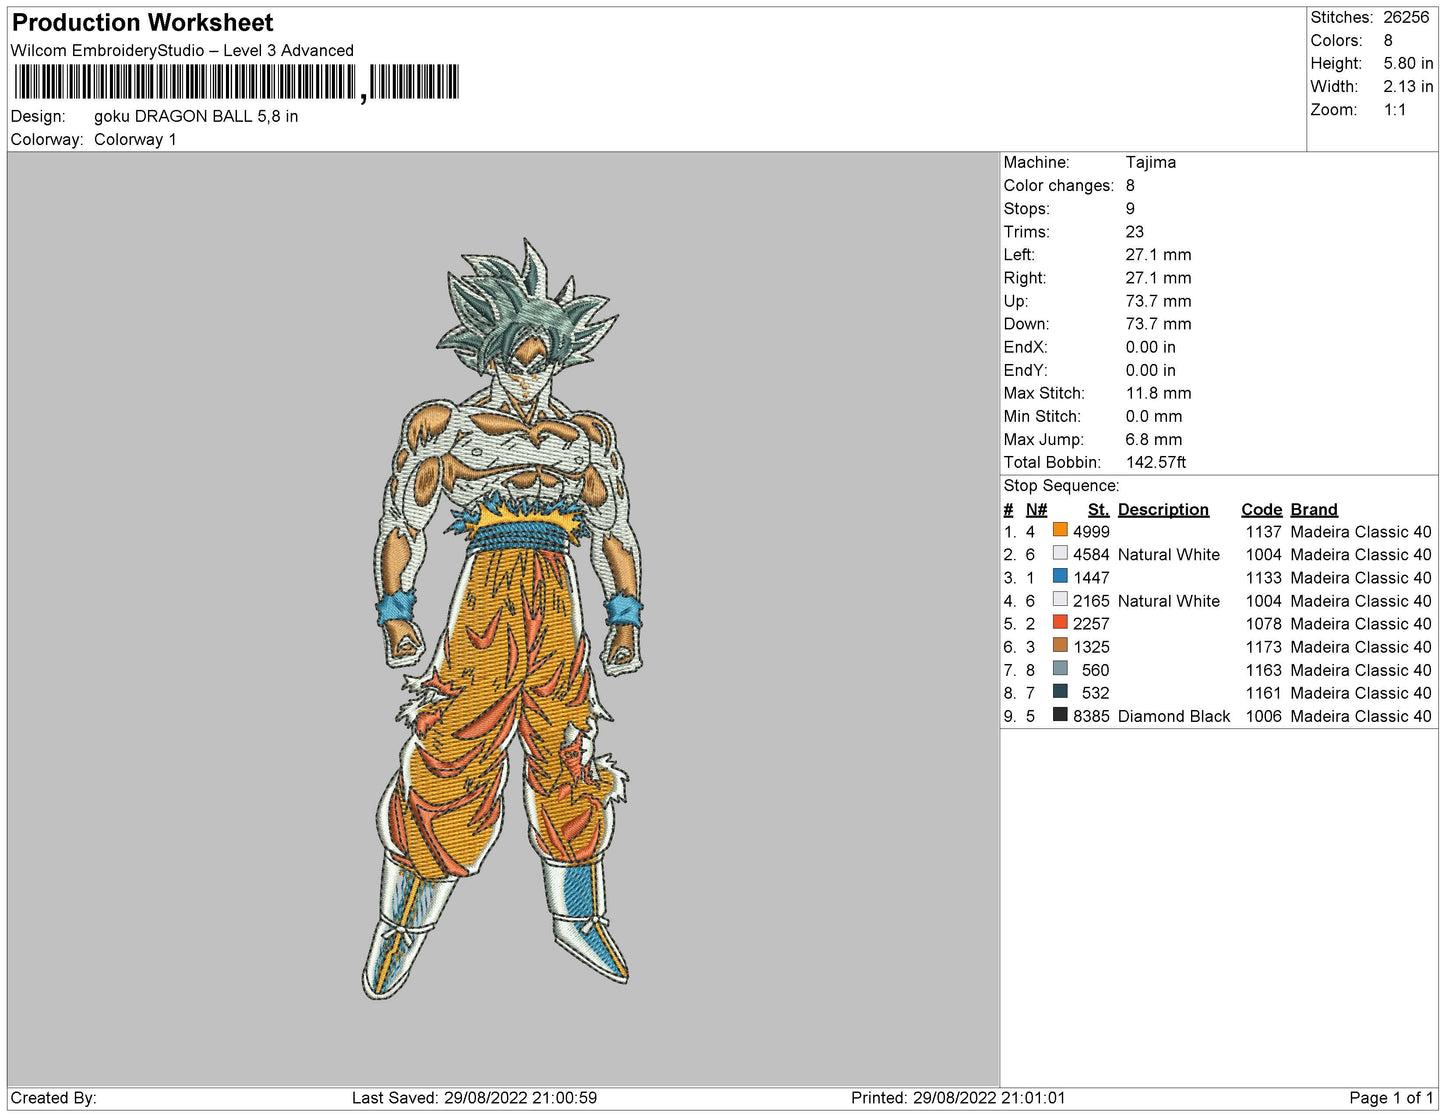Click 'Wilcom EmbroideryStudio – Level 3 Advanced' text
Viewport: 1445px width, 1117px height.
[x=182, y=50]
